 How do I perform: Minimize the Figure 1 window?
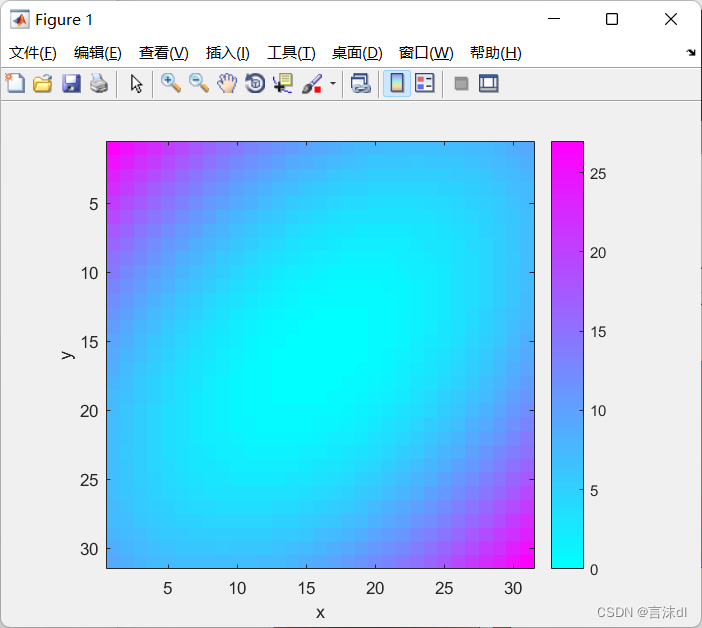[554, 19]
